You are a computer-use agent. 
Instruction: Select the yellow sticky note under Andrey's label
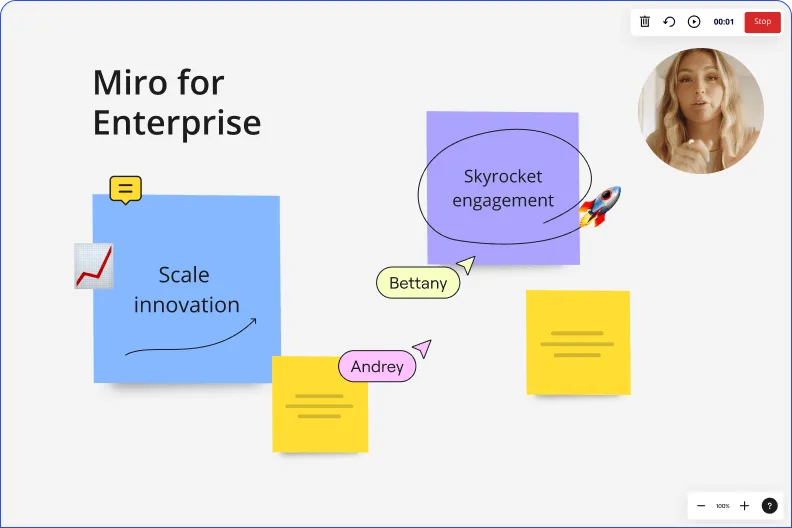(320, 404)
